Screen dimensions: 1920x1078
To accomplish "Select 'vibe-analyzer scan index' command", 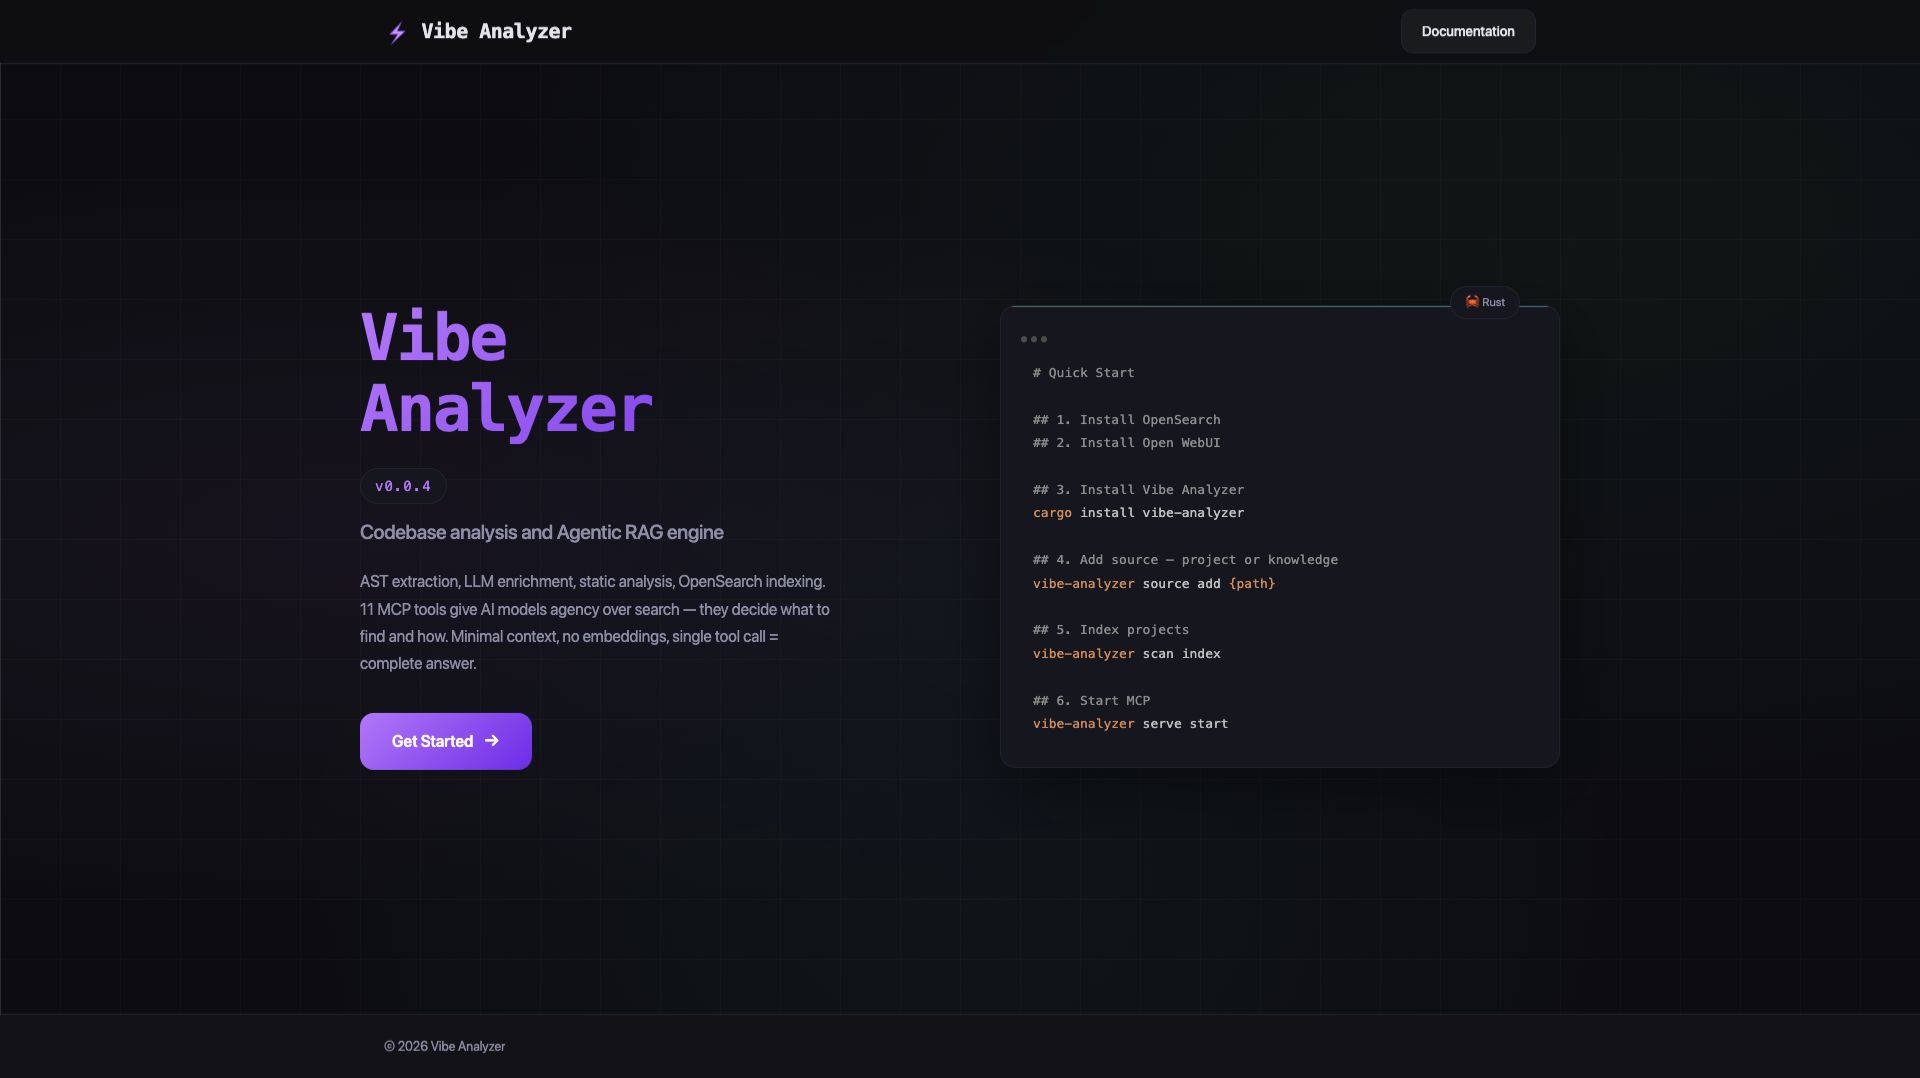I will click(1127, 654).
